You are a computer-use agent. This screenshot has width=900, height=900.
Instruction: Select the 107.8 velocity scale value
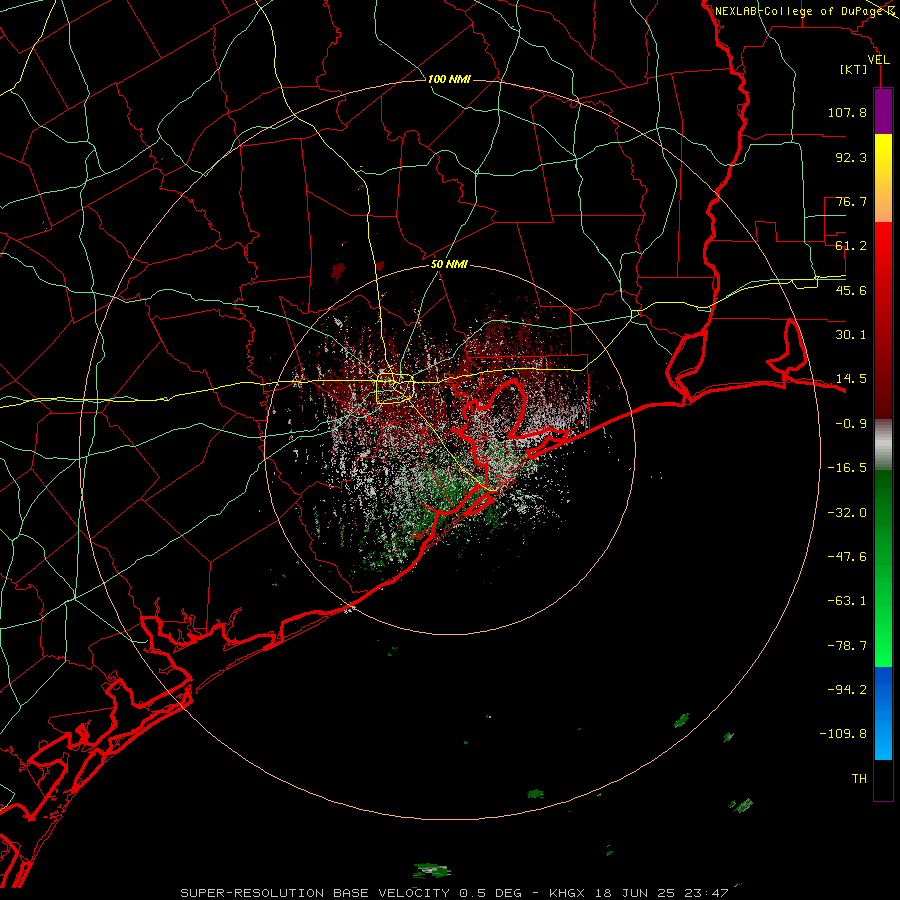click(x=847, y=112)
